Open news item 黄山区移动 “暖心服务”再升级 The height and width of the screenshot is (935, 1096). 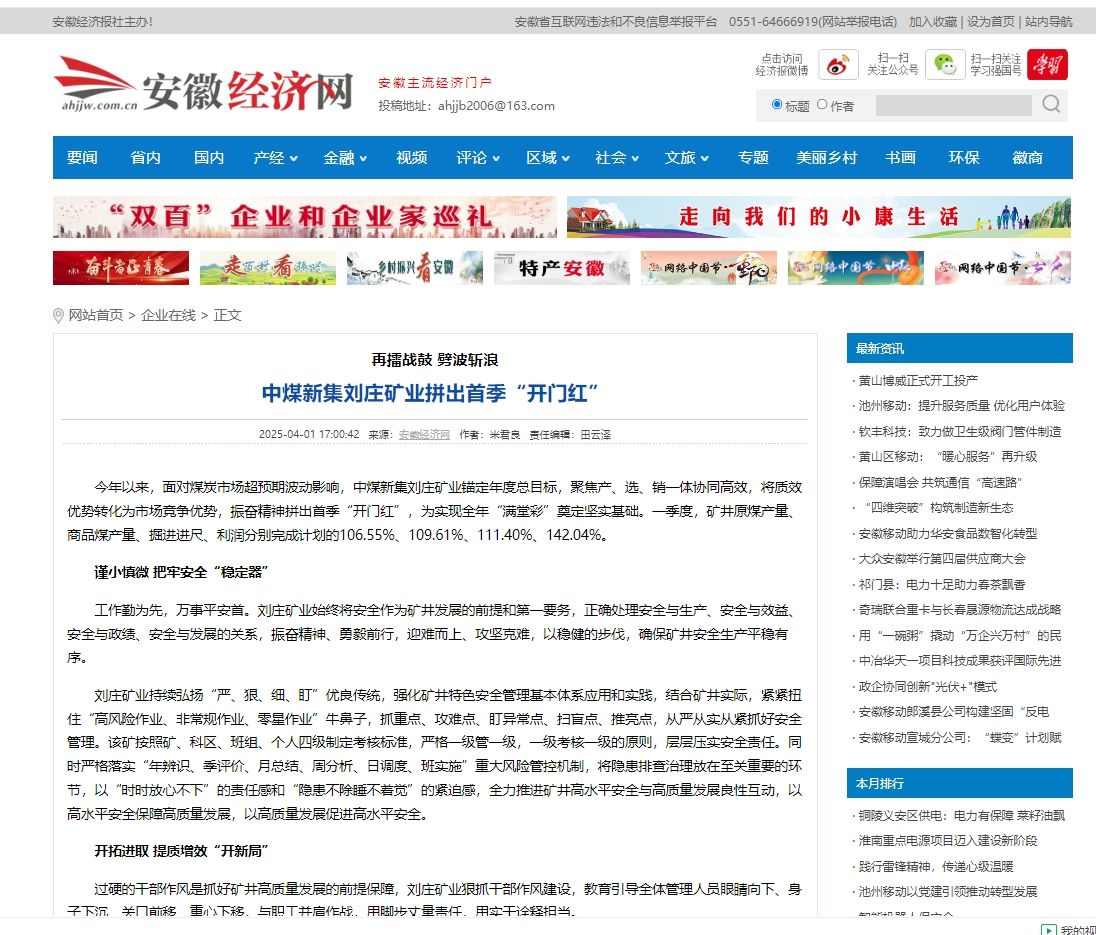point(948,457)
